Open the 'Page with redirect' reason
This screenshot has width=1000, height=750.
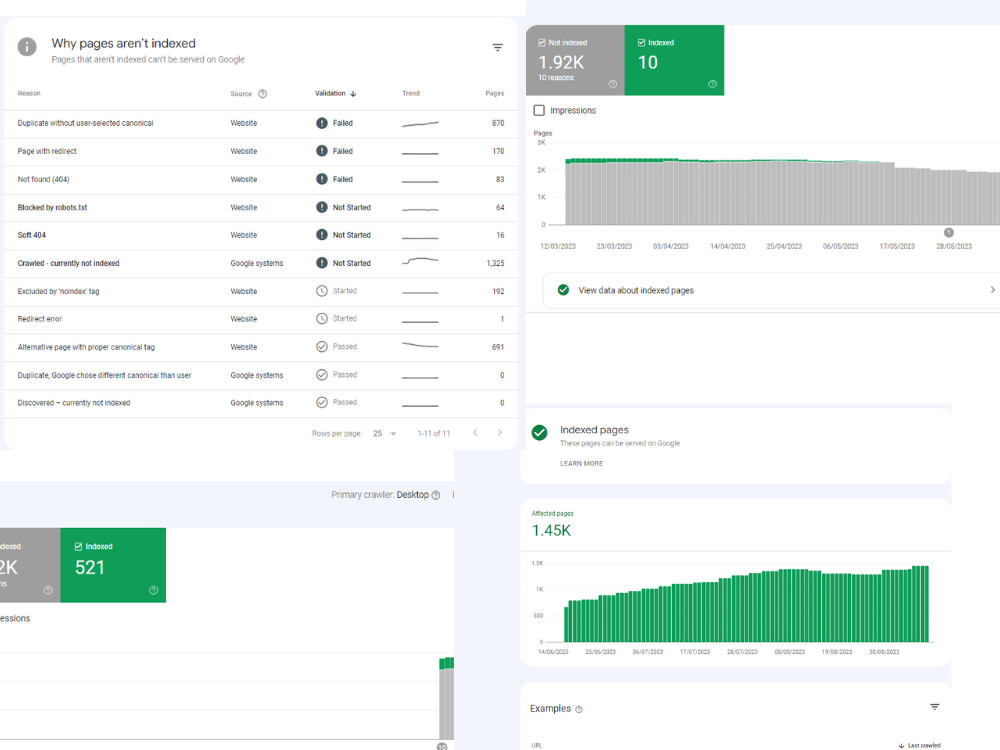pyautogui.click(x=260, y=151)
